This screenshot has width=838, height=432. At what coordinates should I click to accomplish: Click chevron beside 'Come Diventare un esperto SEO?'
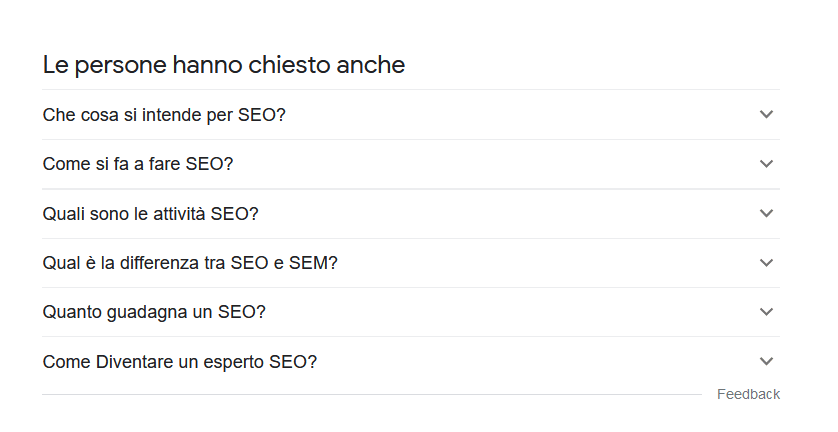[x=766, y=361]
